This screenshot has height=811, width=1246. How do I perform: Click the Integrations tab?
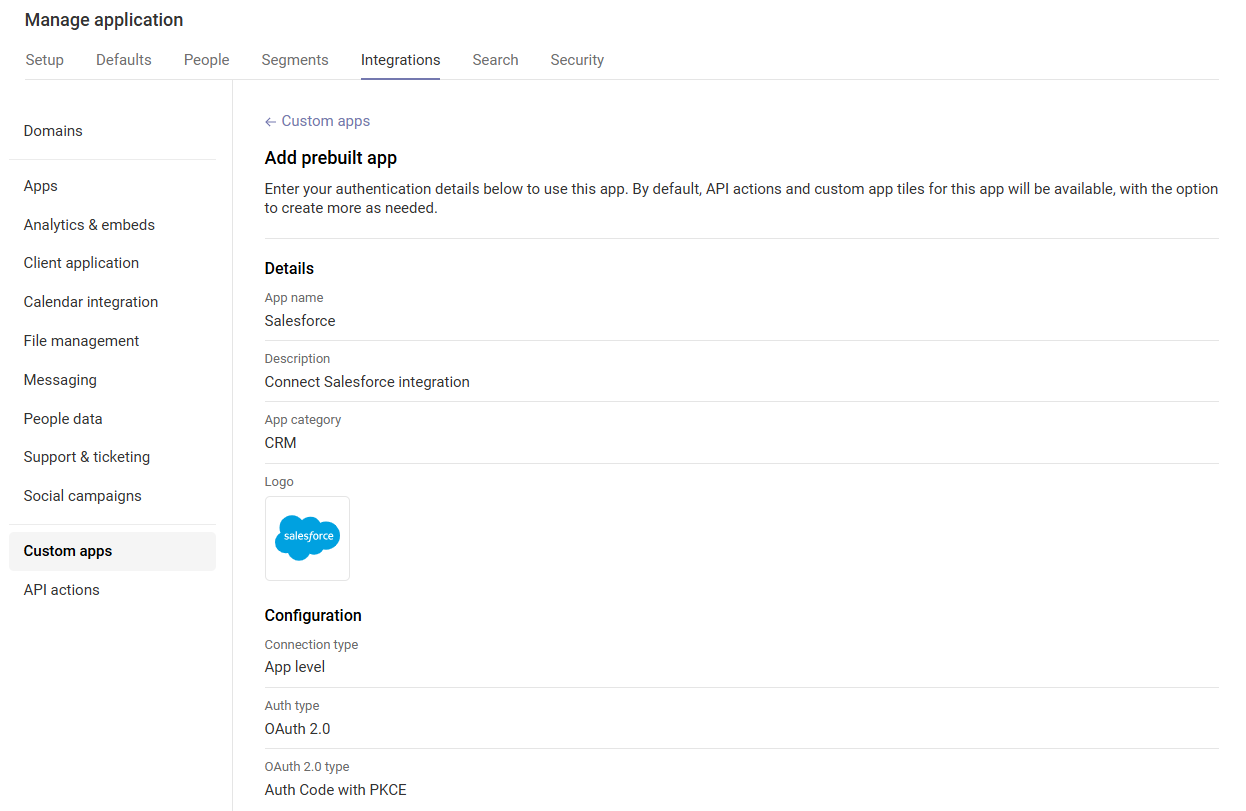(400, 60)
